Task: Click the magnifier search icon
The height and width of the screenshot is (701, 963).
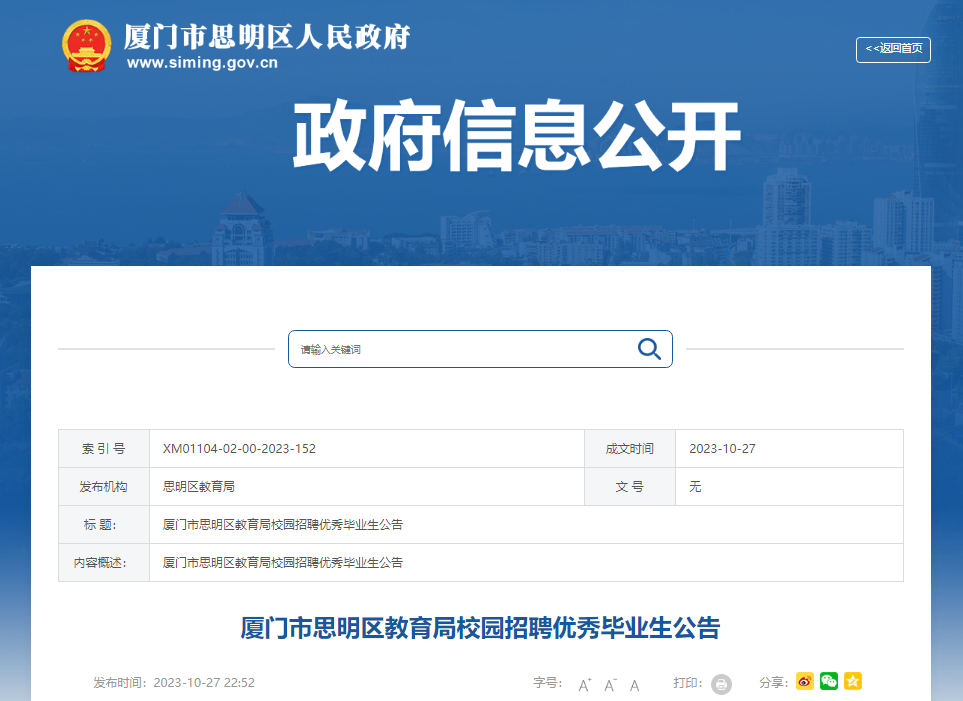Action: (649, 349)
